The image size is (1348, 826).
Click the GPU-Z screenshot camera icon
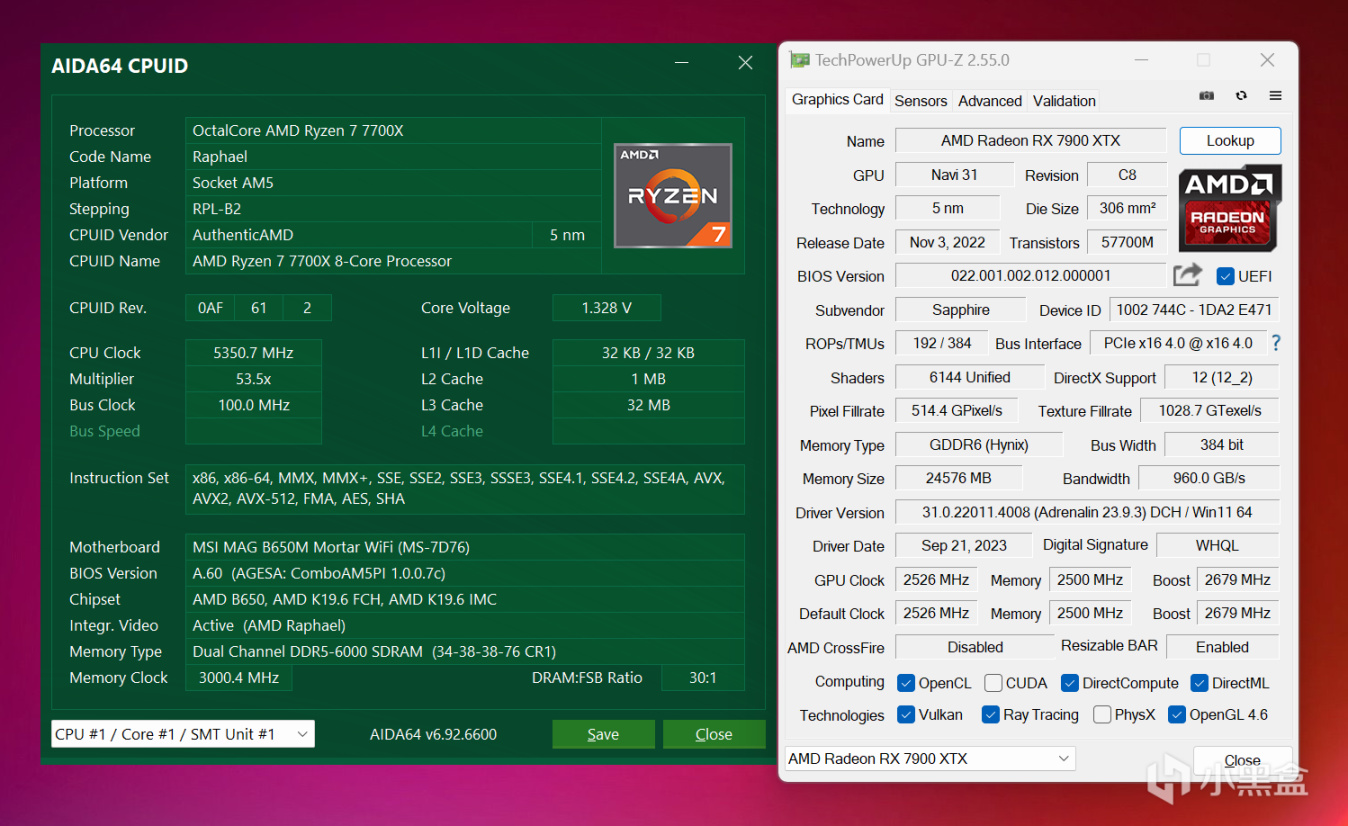(1207, 96)
